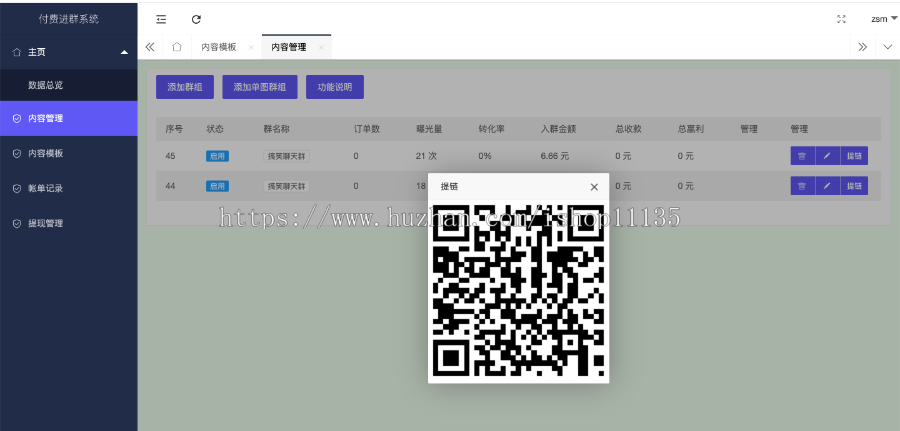This screenshot has width=900, height=431.
Task: Open the zsm user dropdown
Action: (884, 19)
